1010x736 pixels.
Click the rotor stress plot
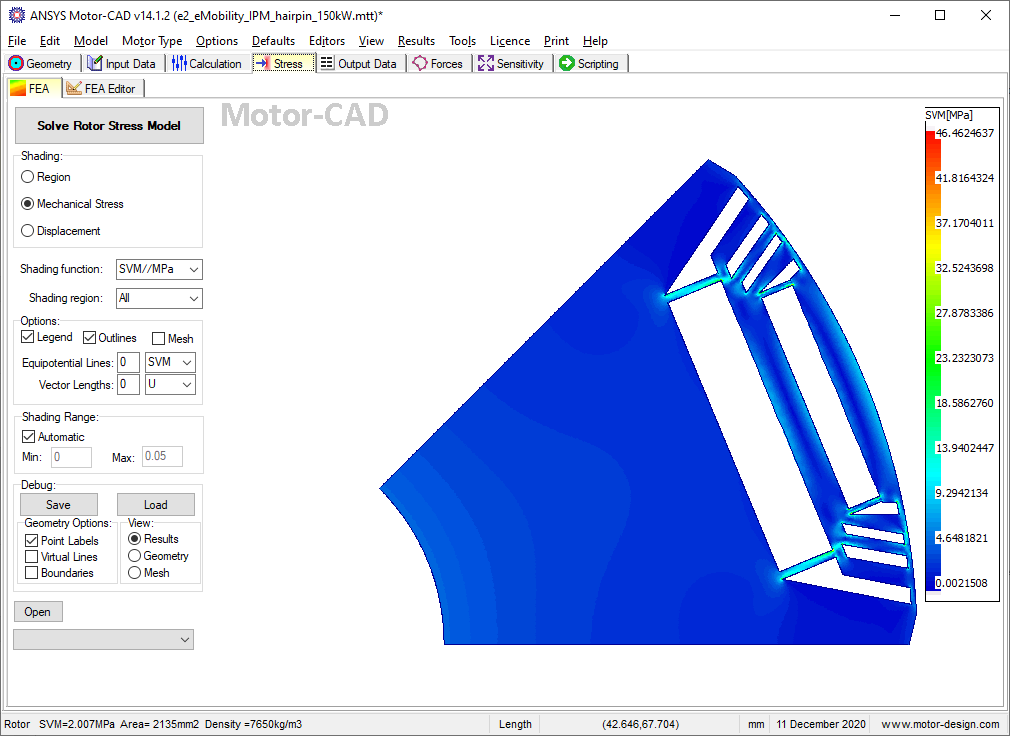tap(647, 402)
